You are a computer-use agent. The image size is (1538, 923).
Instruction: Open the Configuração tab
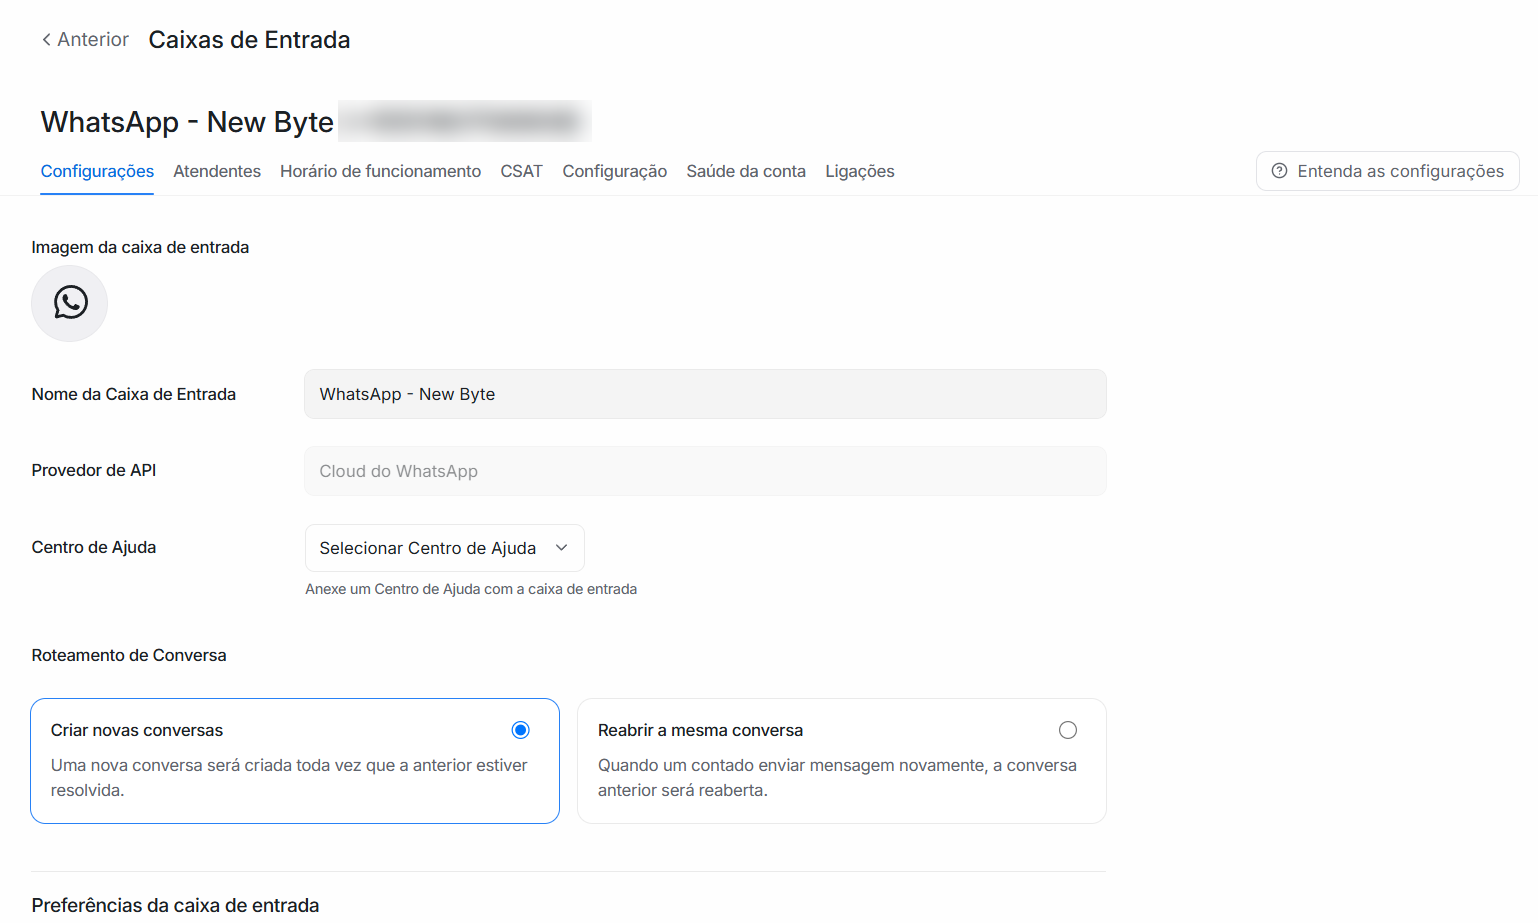pos(614,171)
